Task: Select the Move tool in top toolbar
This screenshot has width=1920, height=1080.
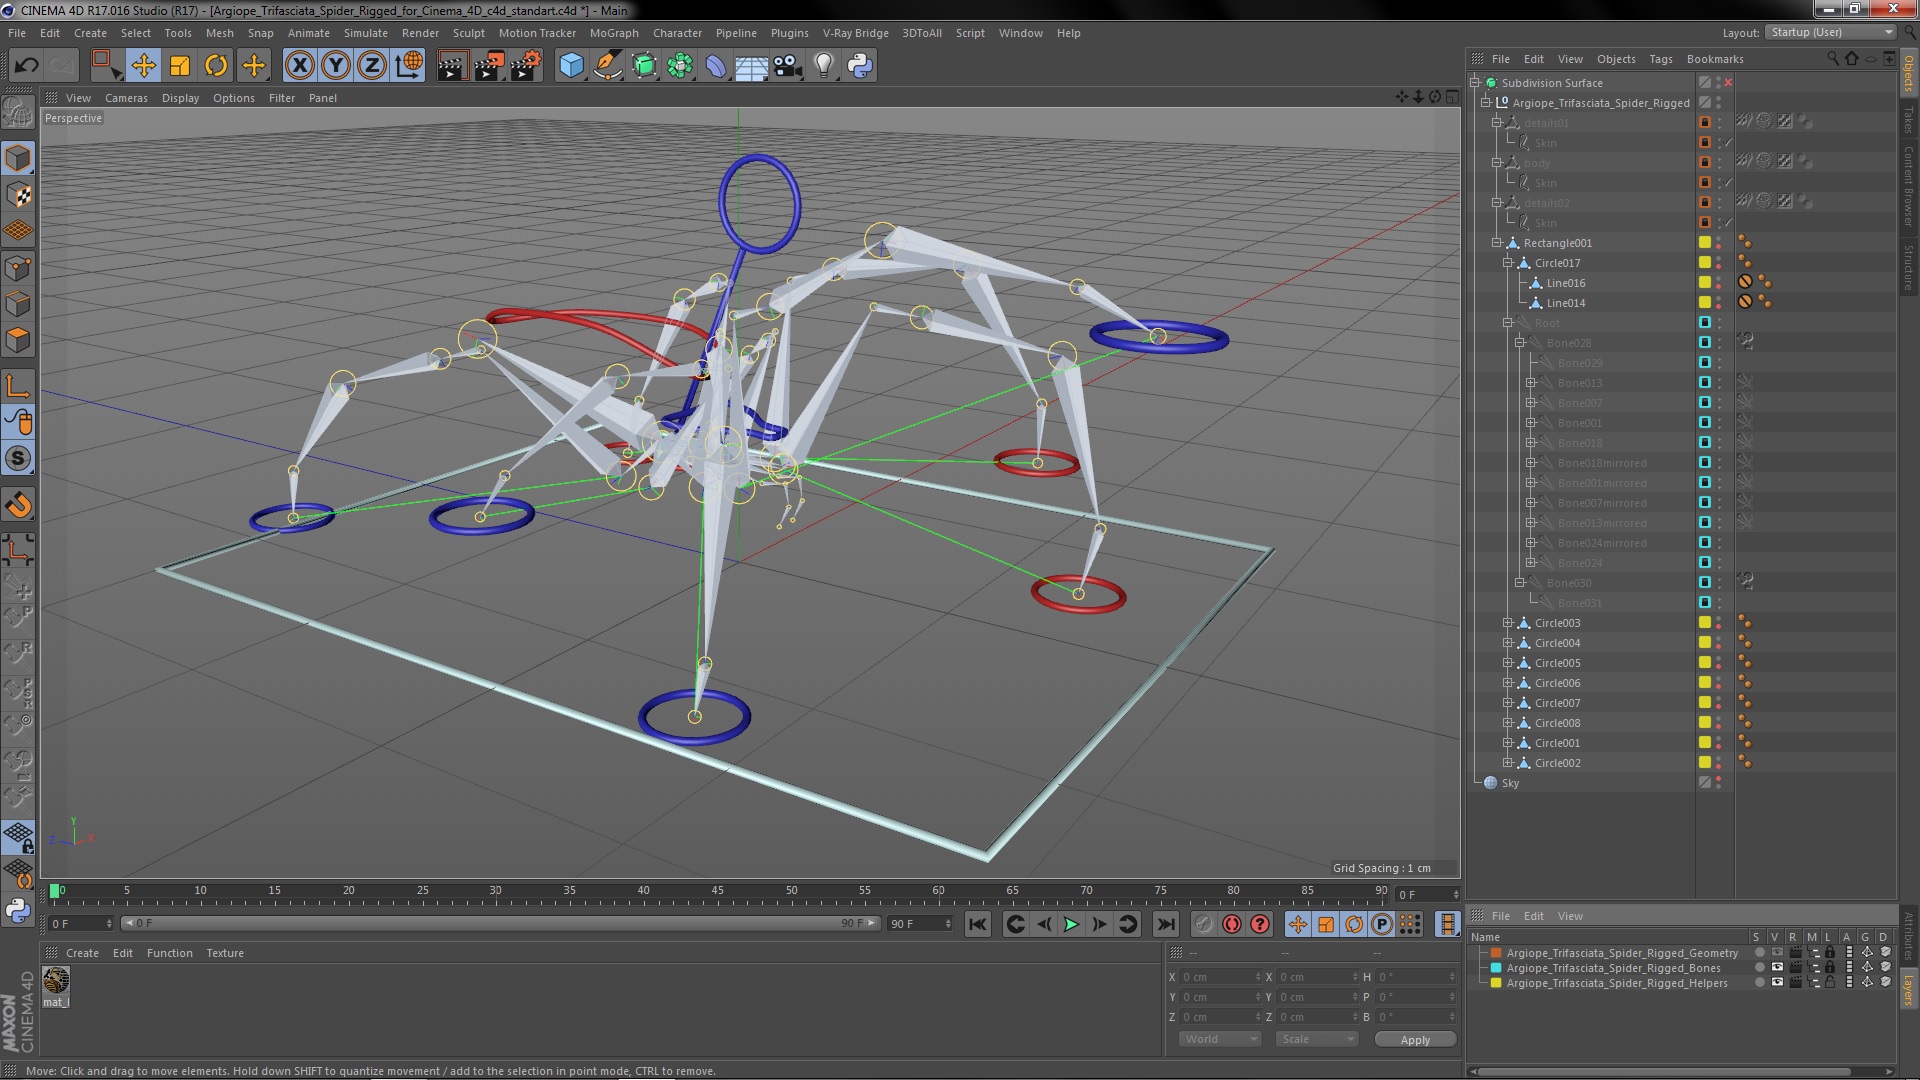Action: click(143, 66)
